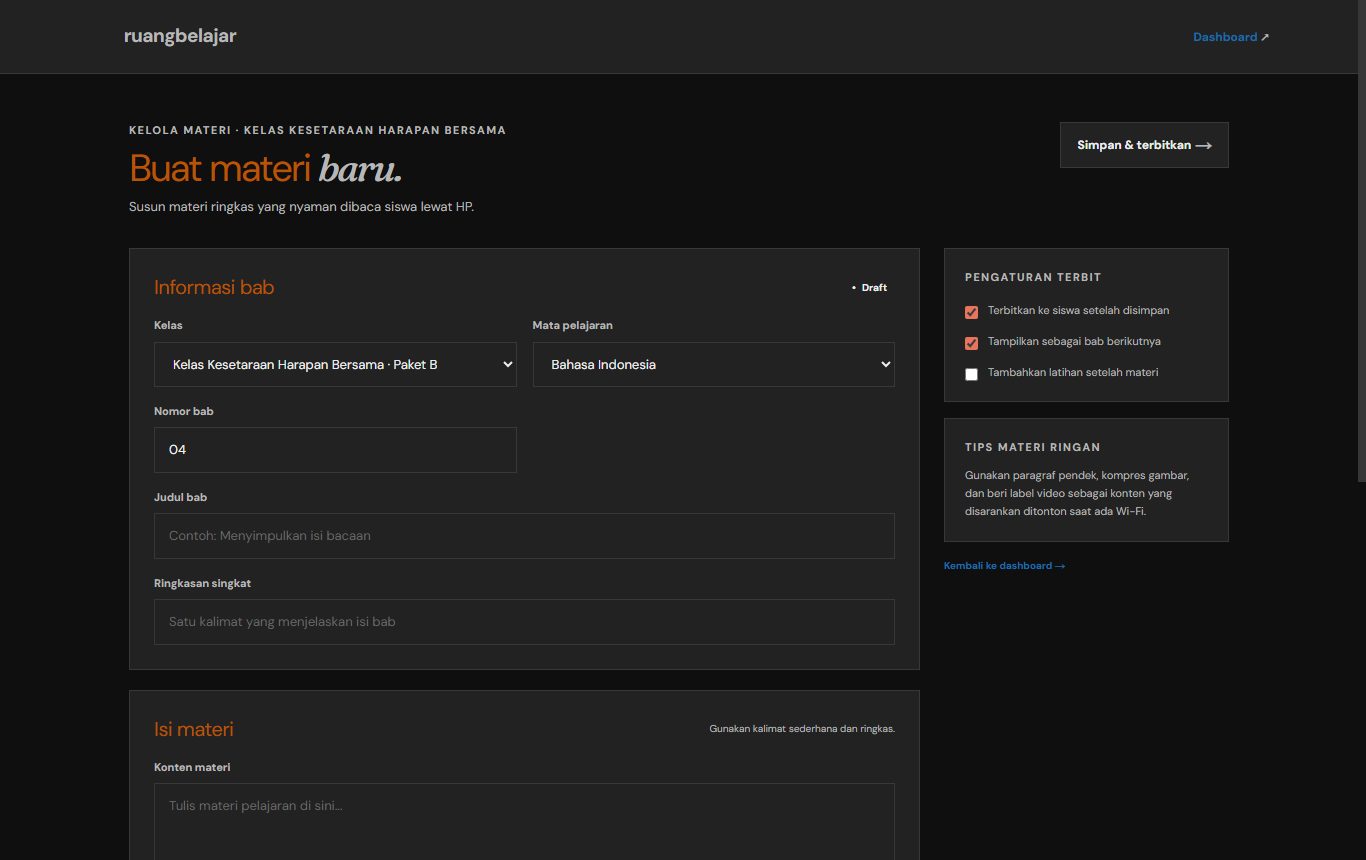Click the Pengaturan Terbit panel title

coord(1033,277)
